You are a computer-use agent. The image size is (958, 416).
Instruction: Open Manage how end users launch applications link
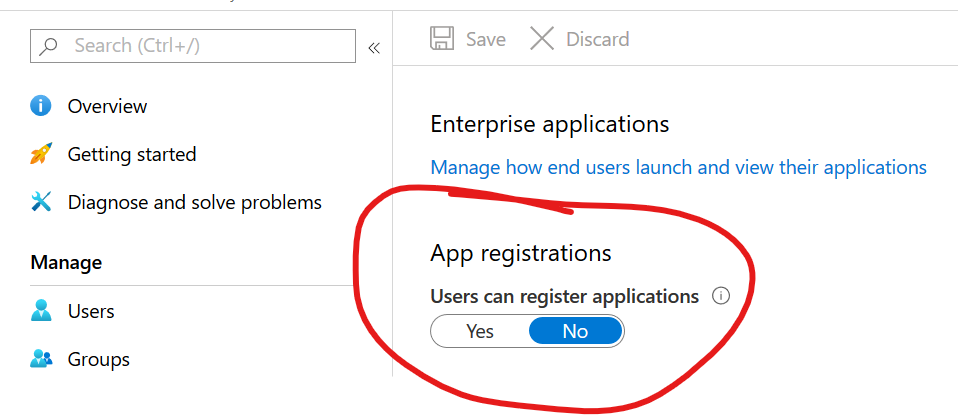coord(678,167)
